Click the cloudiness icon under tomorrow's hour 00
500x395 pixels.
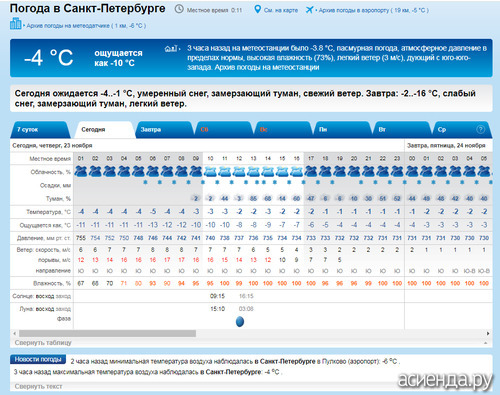[x=412, y=172]
